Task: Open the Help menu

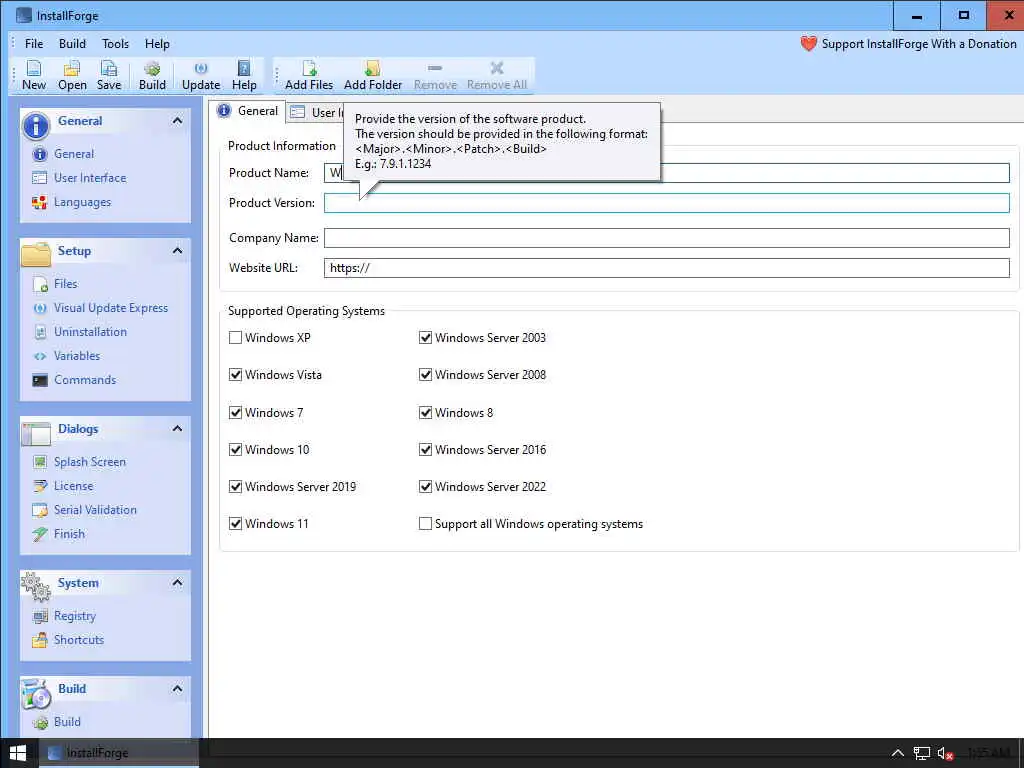Action: [157, 44]
